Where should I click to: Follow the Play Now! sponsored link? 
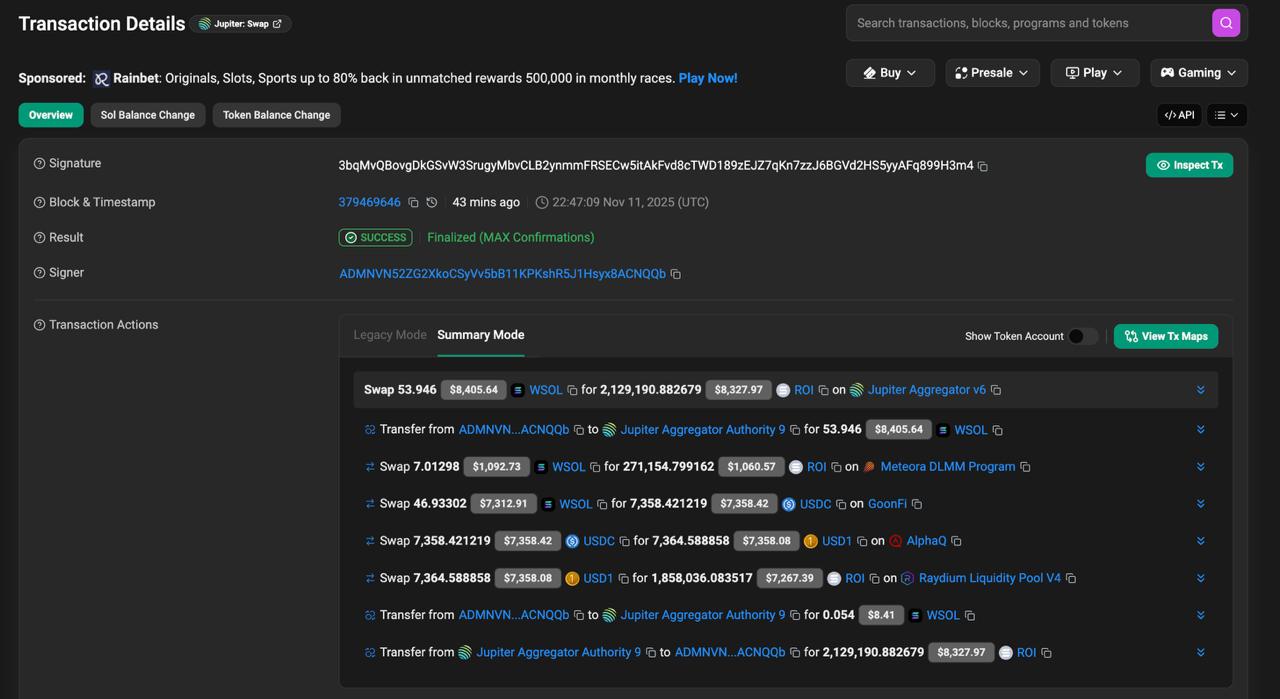tap(708, 78)
